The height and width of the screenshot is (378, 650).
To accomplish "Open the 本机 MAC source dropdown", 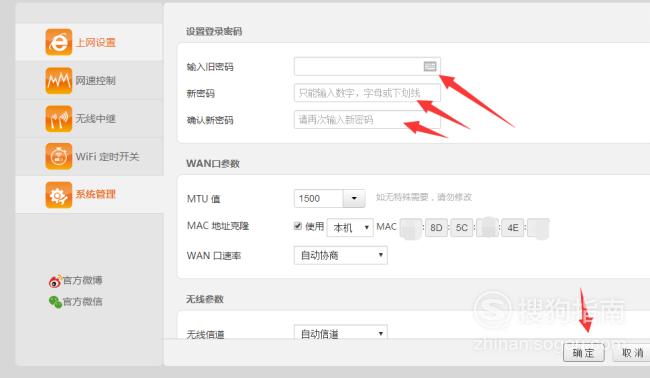I will [x=350, y=228].
